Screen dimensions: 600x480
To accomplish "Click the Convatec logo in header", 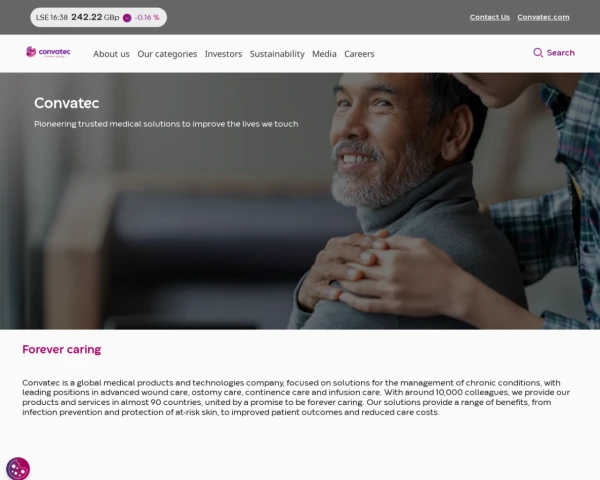I will click(48, 52).
